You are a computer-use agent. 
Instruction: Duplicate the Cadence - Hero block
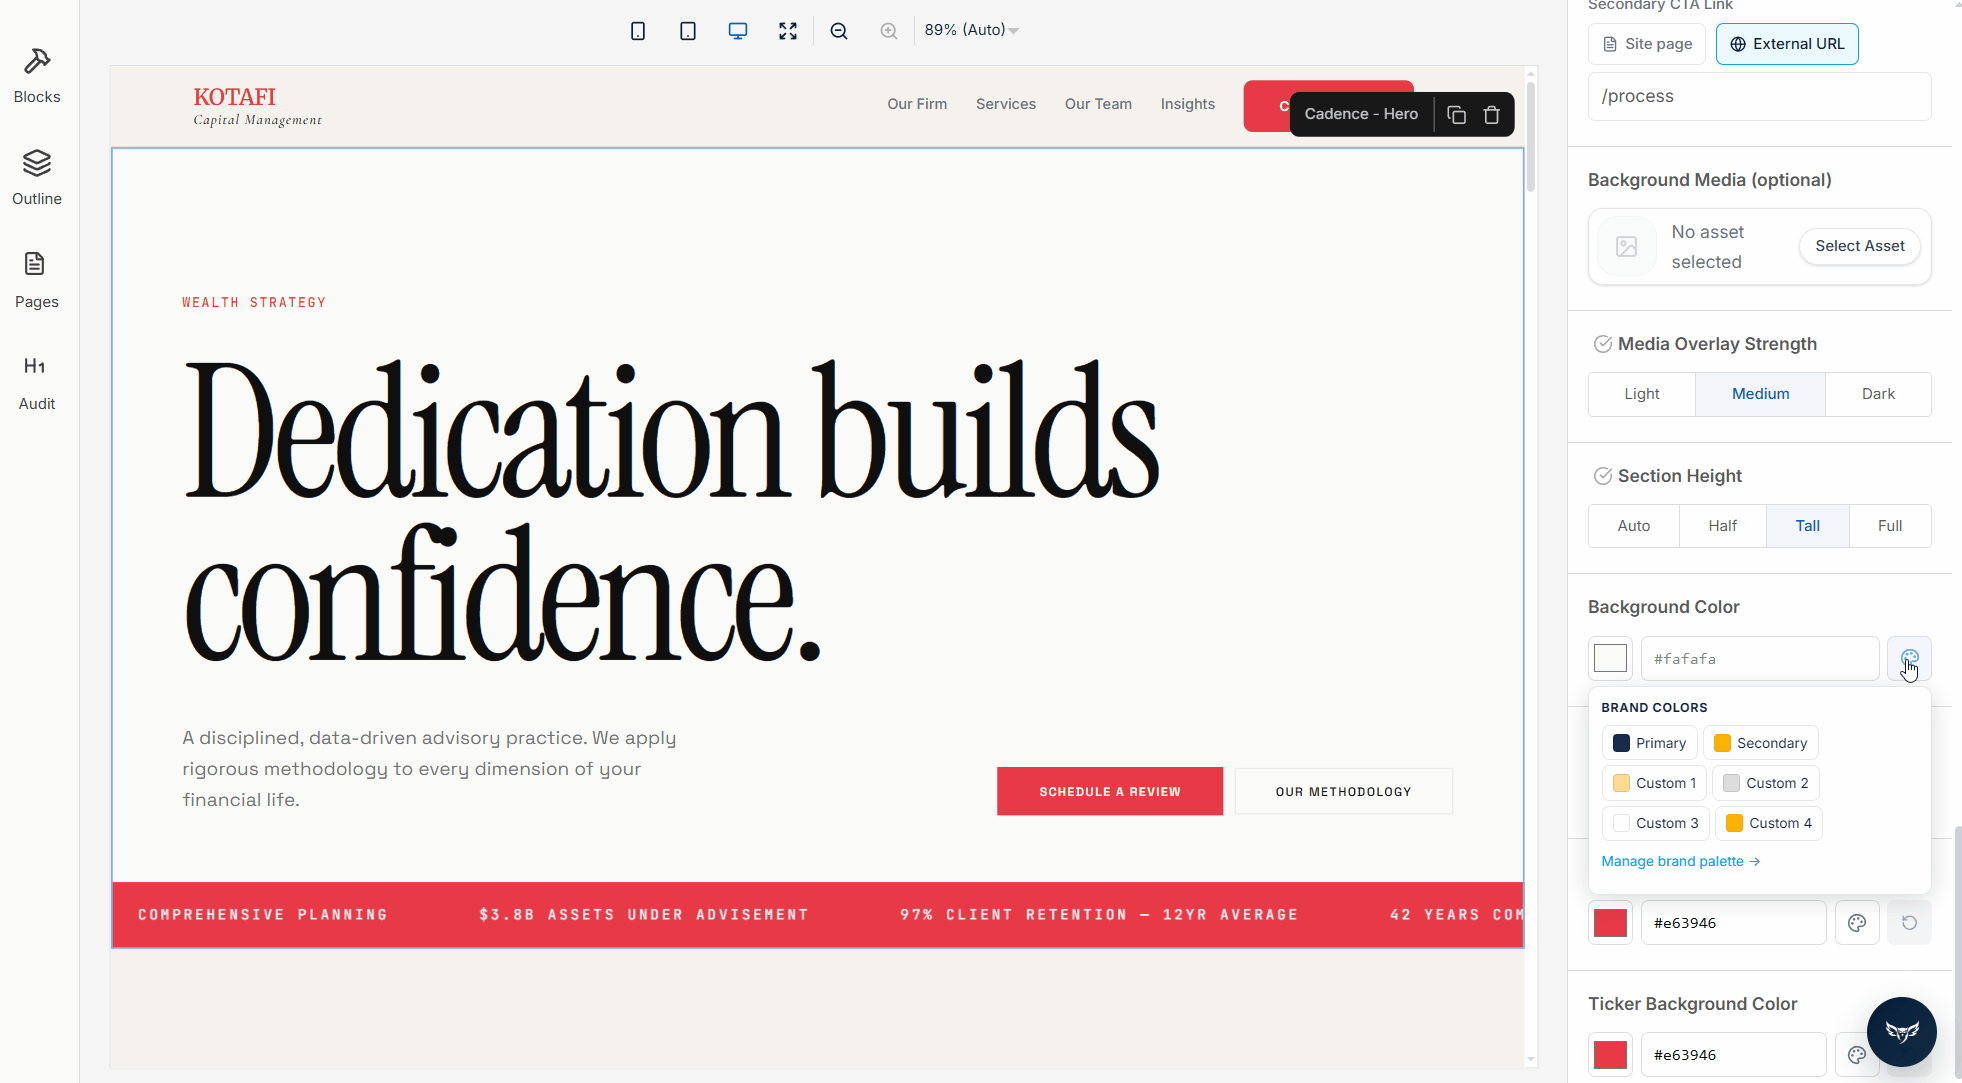1457,114
